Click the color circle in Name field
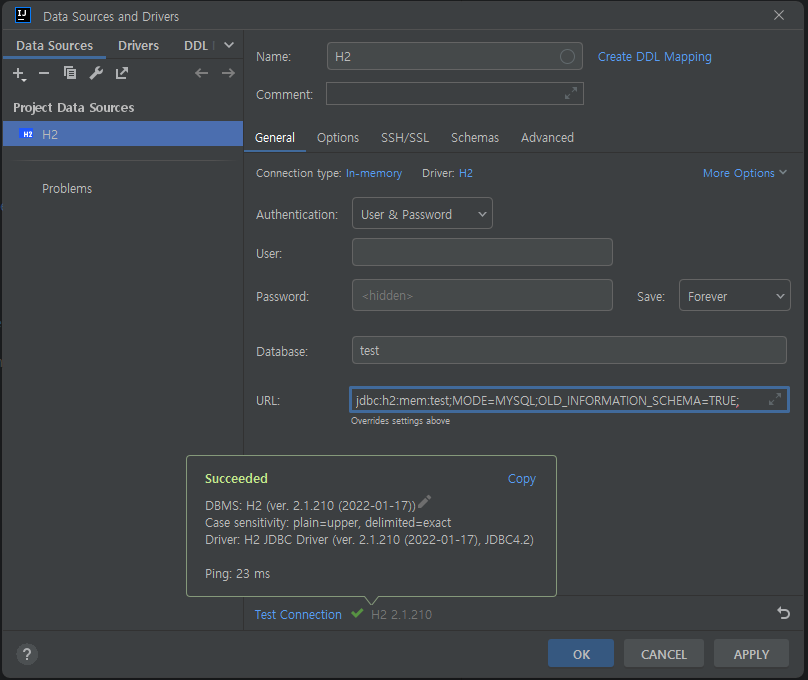 coord(567,56)
